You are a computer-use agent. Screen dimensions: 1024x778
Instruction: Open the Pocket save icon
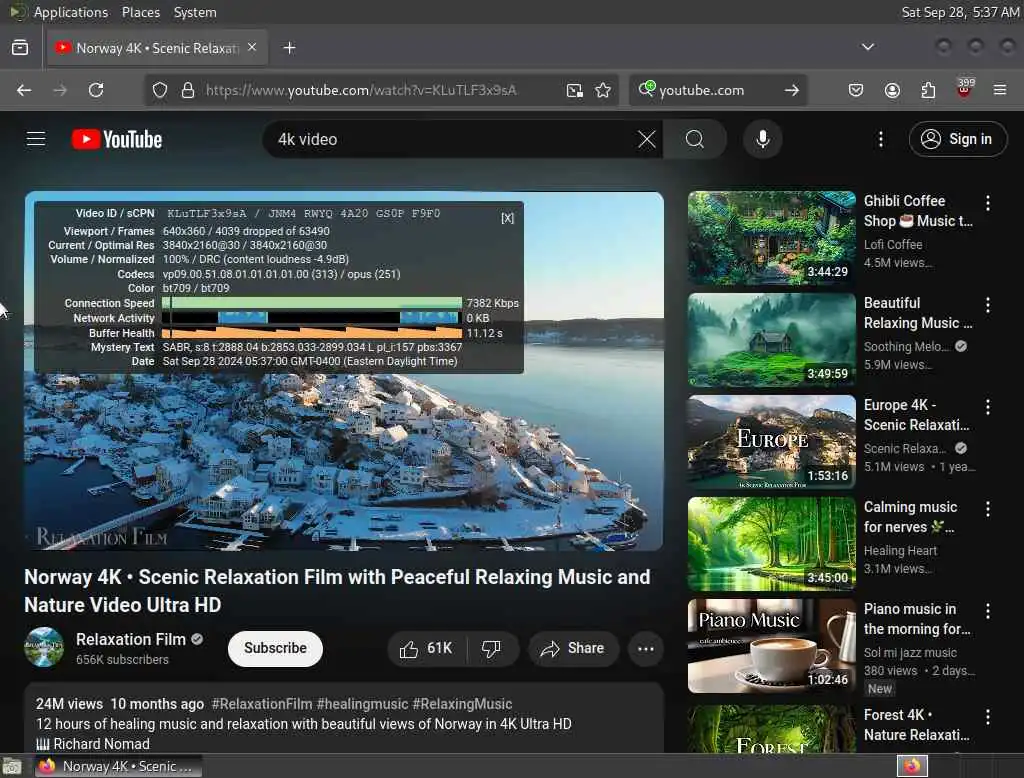[856, 90]
